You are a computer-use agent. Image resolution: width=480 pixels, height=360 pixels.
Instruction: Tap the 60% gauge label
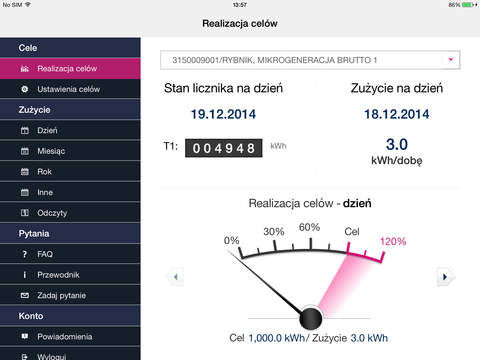(309, 227)
